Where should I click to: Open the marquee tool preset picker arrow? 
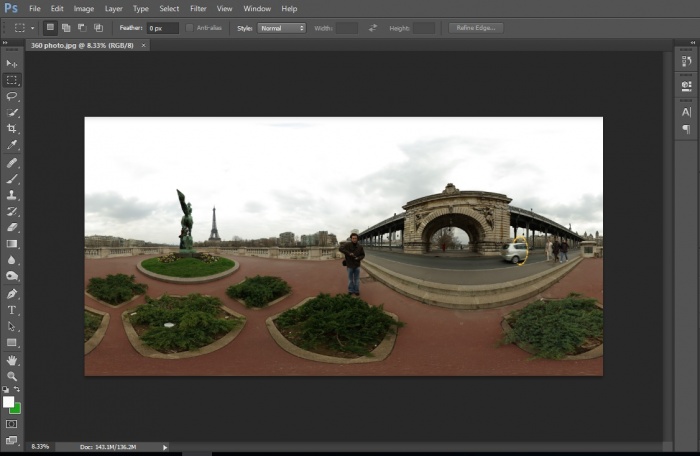(x=32, y=28)
